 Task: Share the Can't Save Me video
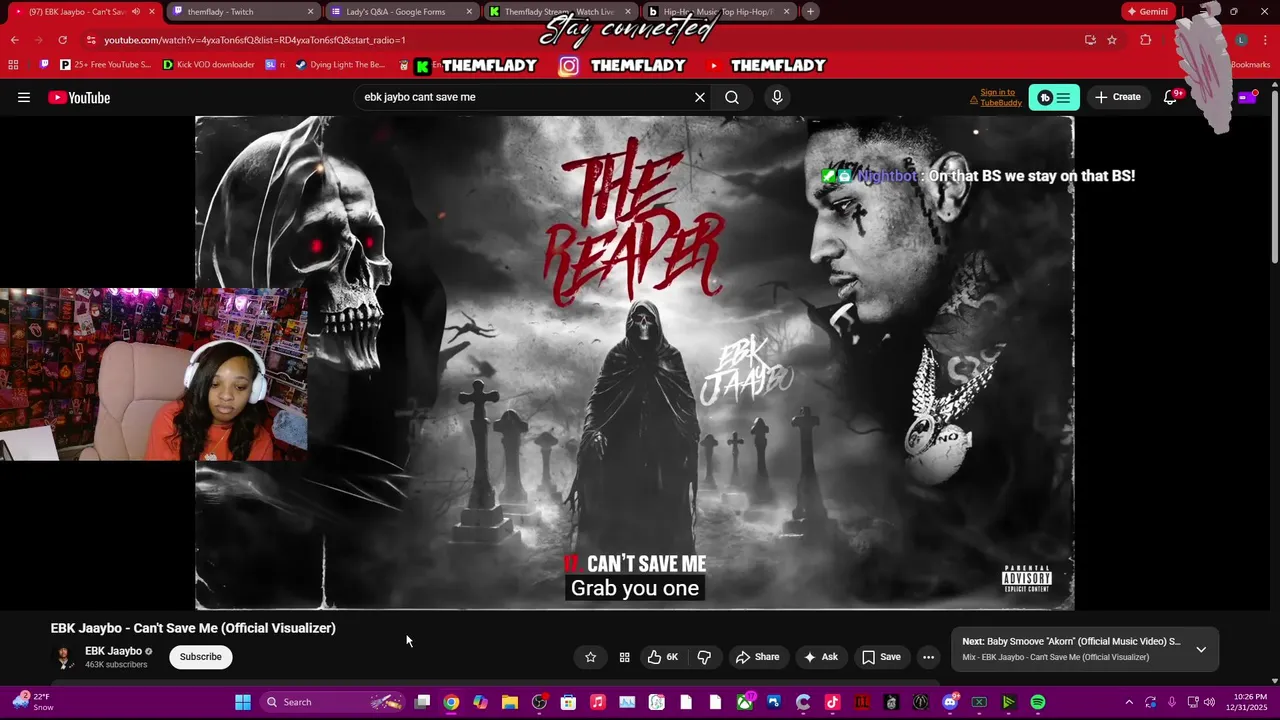point(757,657)
